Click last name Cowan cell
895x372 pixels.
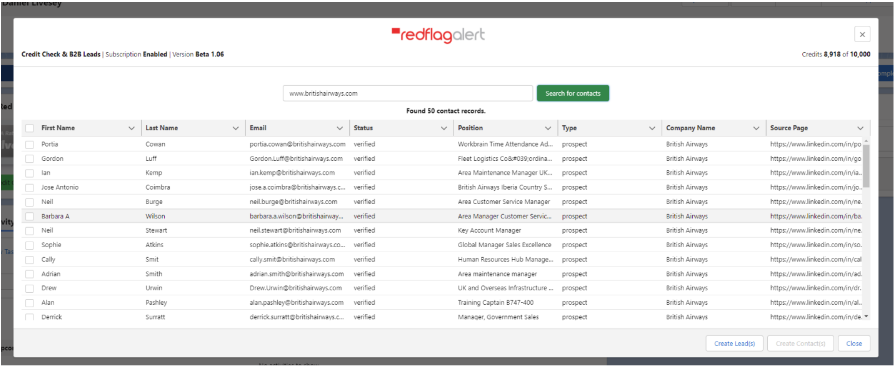pyautogui.click(x=155, y=144)
